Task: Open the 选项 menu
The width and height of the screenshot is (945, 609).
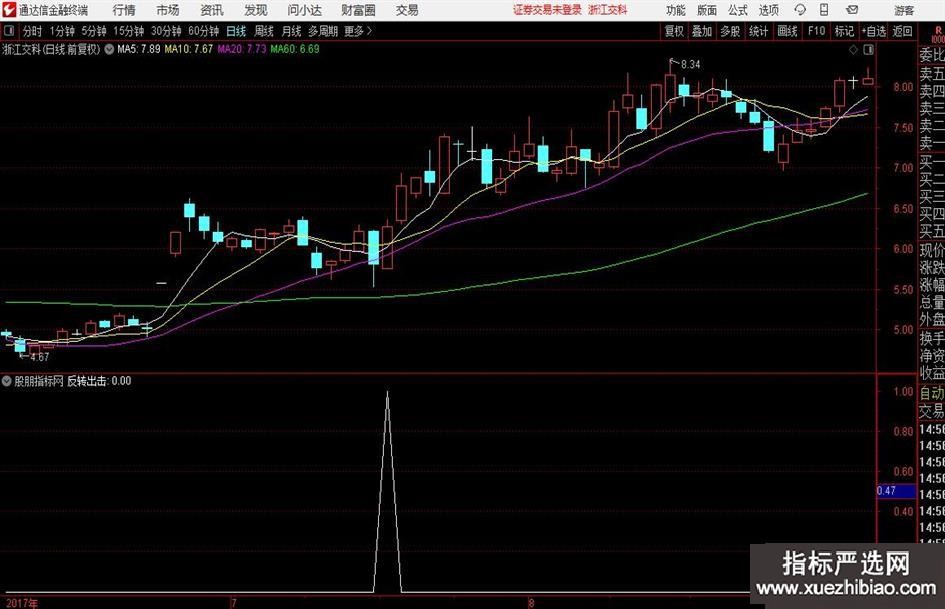Action: click(x=768, y=10)
